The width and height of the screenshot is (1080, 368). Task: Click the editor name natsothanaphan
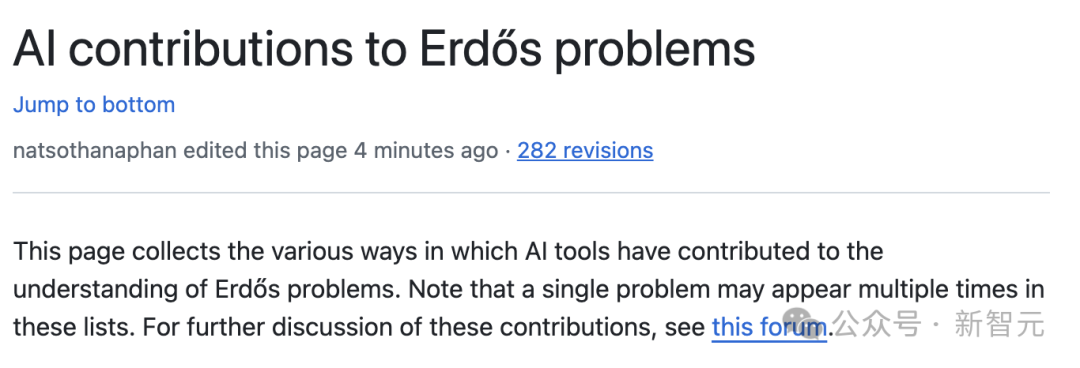[95, 150]
